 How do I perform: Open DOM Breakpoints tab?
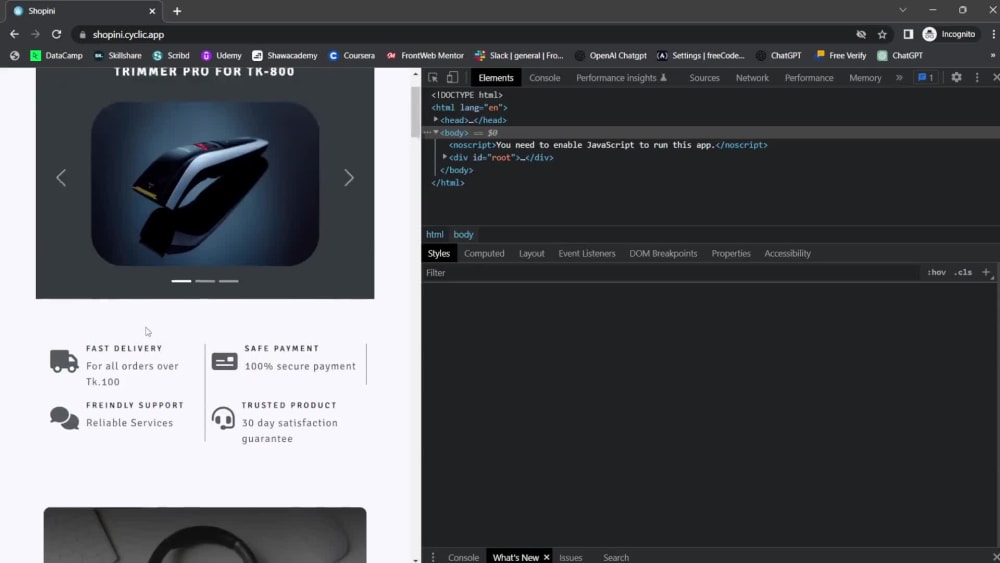pos(663,253)
